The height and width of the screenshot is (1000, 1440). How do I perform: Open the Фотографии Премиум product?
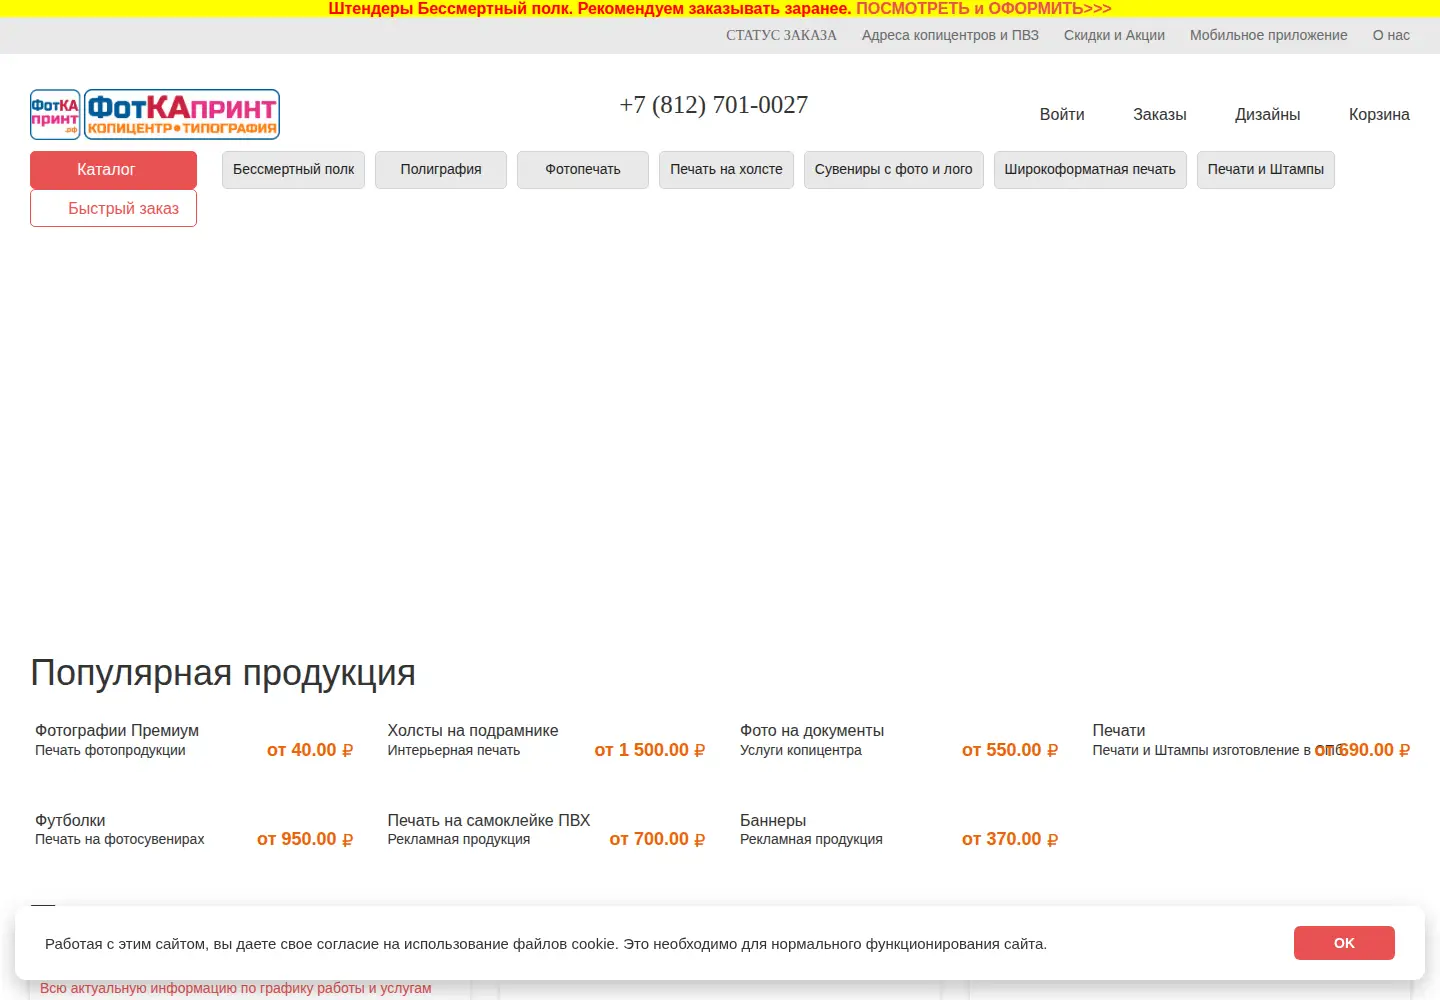(x=117, y=731)
